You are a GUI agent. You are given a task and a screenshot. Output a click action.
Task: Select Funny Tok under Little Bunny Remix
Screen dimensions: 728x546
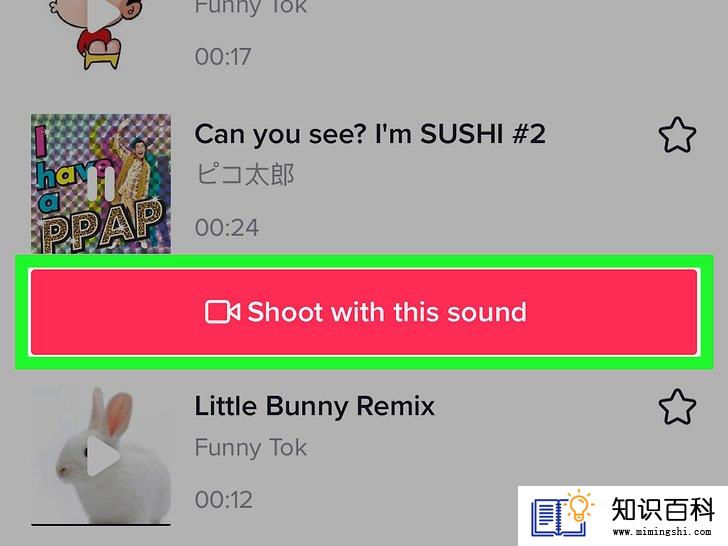[x=251, y=448]
